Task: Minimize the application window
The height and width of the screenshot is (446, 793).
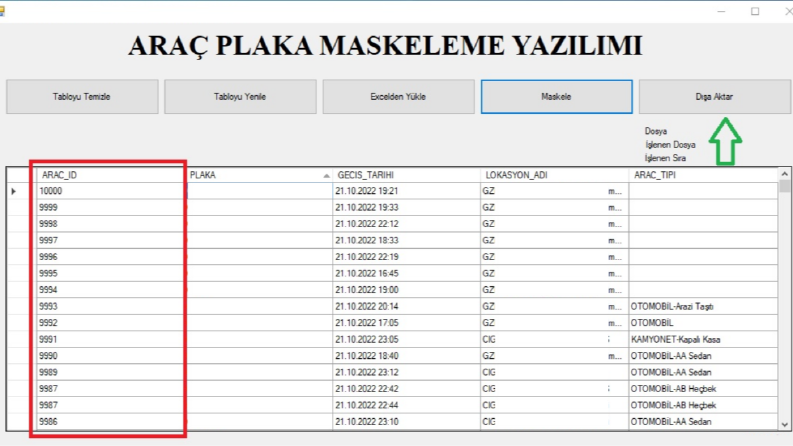Action: point(721,11)
